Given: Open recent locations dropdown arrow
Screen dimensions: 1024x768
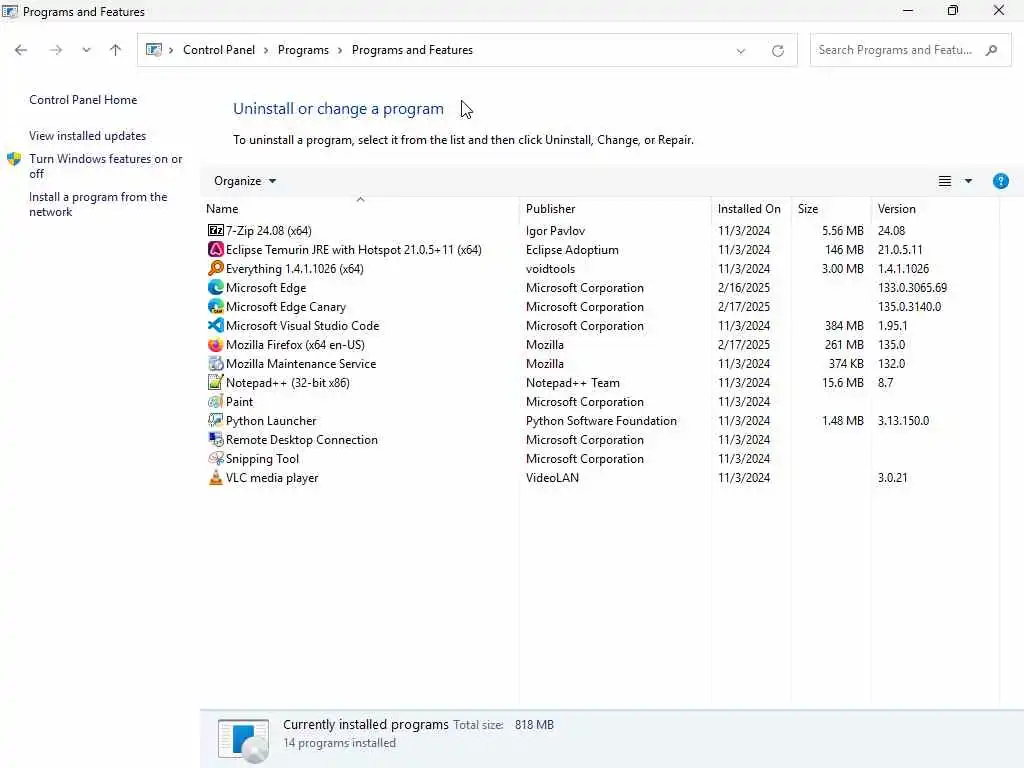Looking at the screenshot, I should (x=86, y=50).
